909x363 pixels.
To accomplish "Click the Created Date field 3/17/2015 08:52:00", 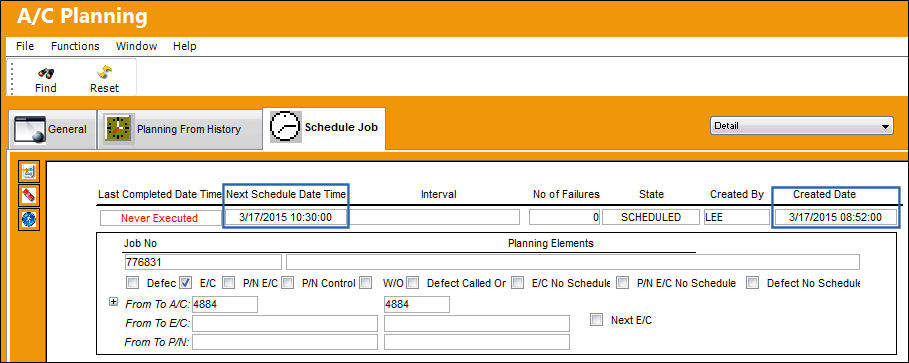I will [835, 217].
